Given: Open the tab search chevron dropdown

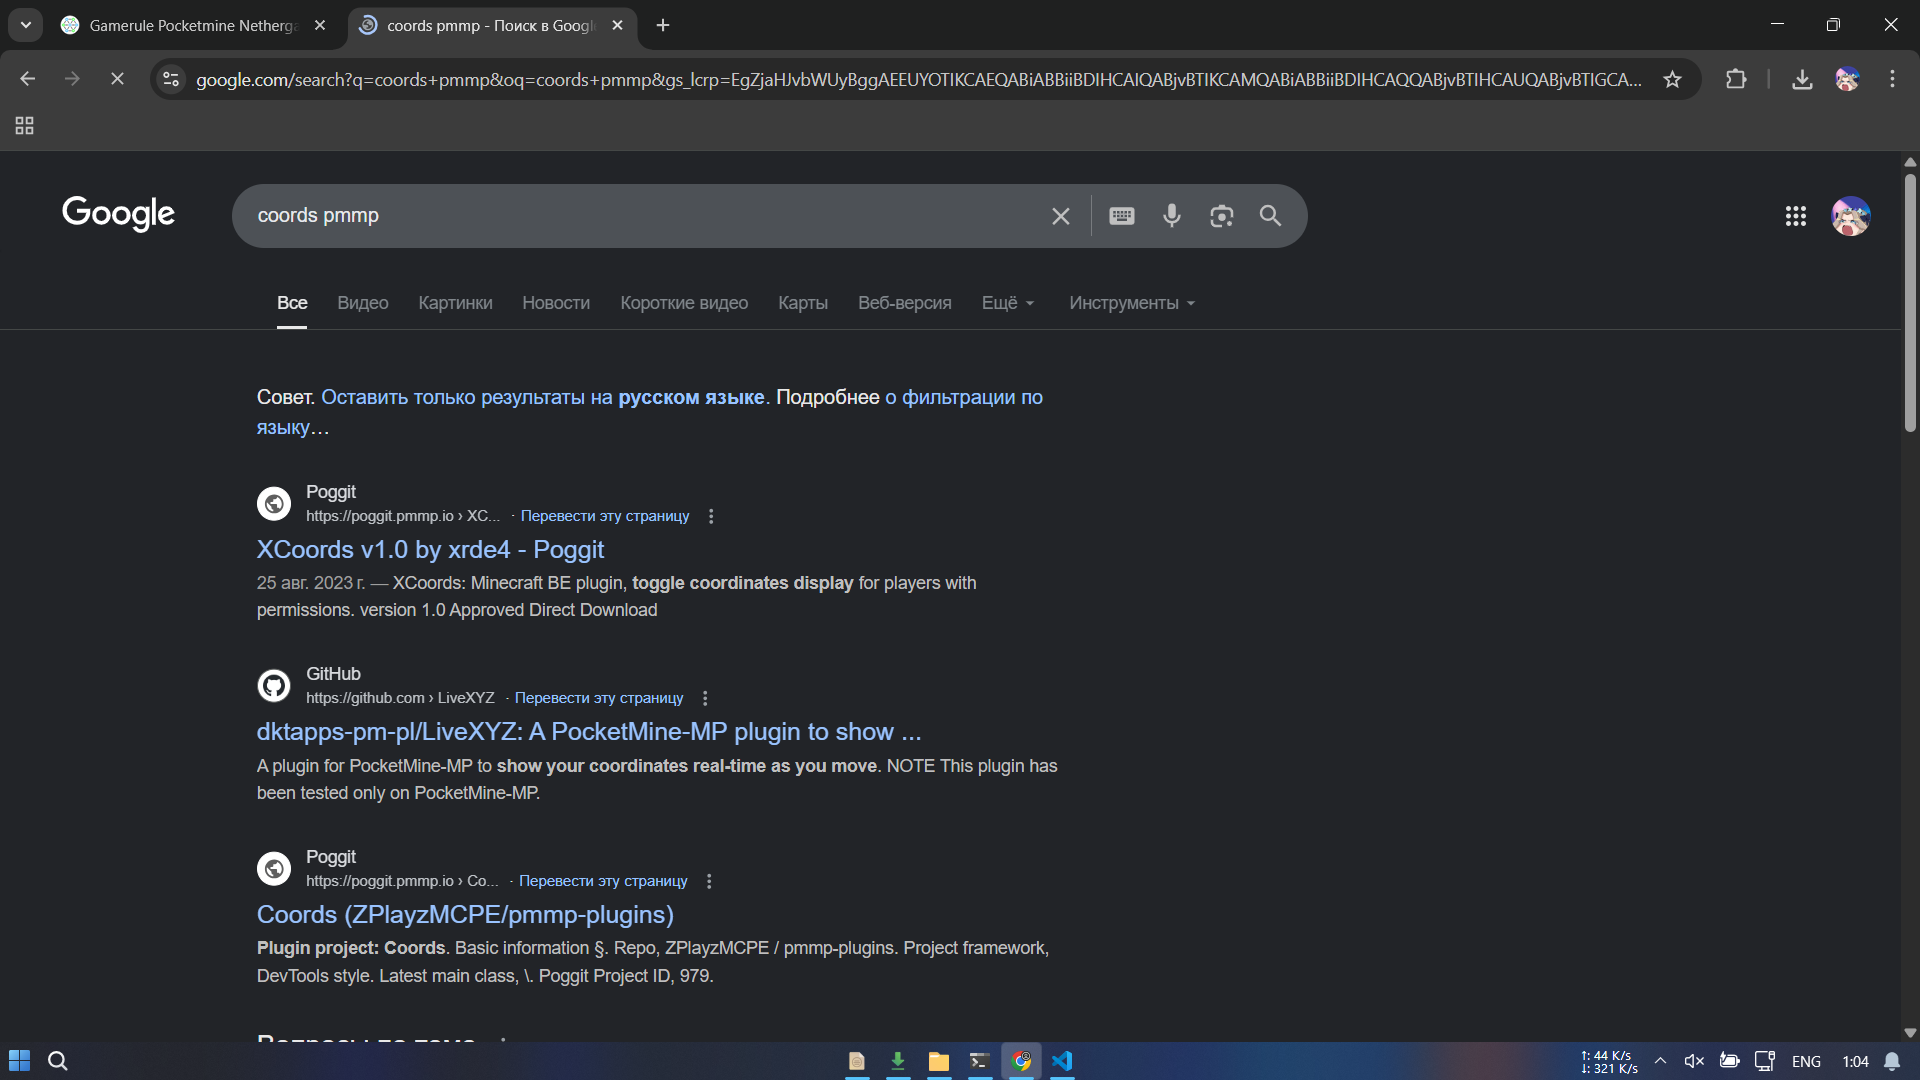Looking at the screenshot, I should [26, 25].
